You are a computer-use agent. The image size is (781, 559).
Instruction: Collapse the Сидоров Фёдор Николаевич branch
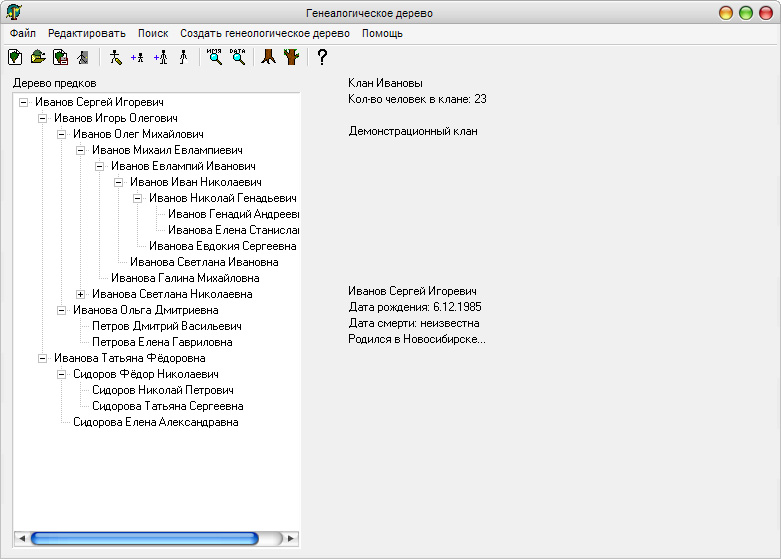(62, 374)
